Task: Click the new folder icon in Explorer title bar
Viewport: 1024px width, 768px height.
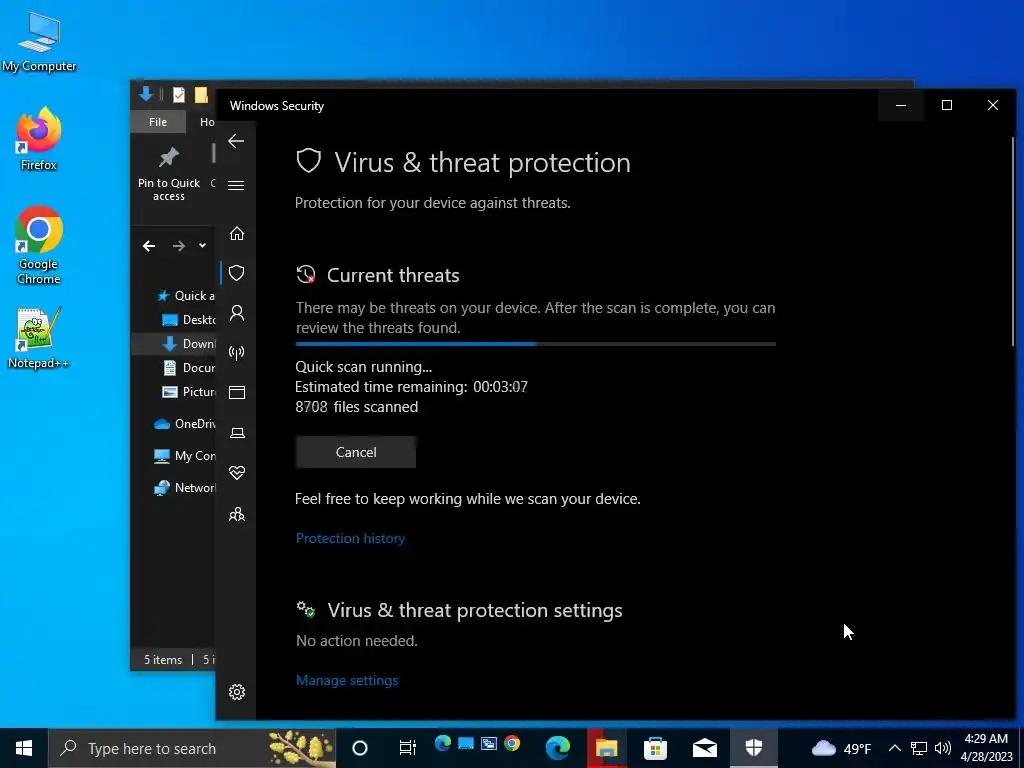Action: (201, 95)
